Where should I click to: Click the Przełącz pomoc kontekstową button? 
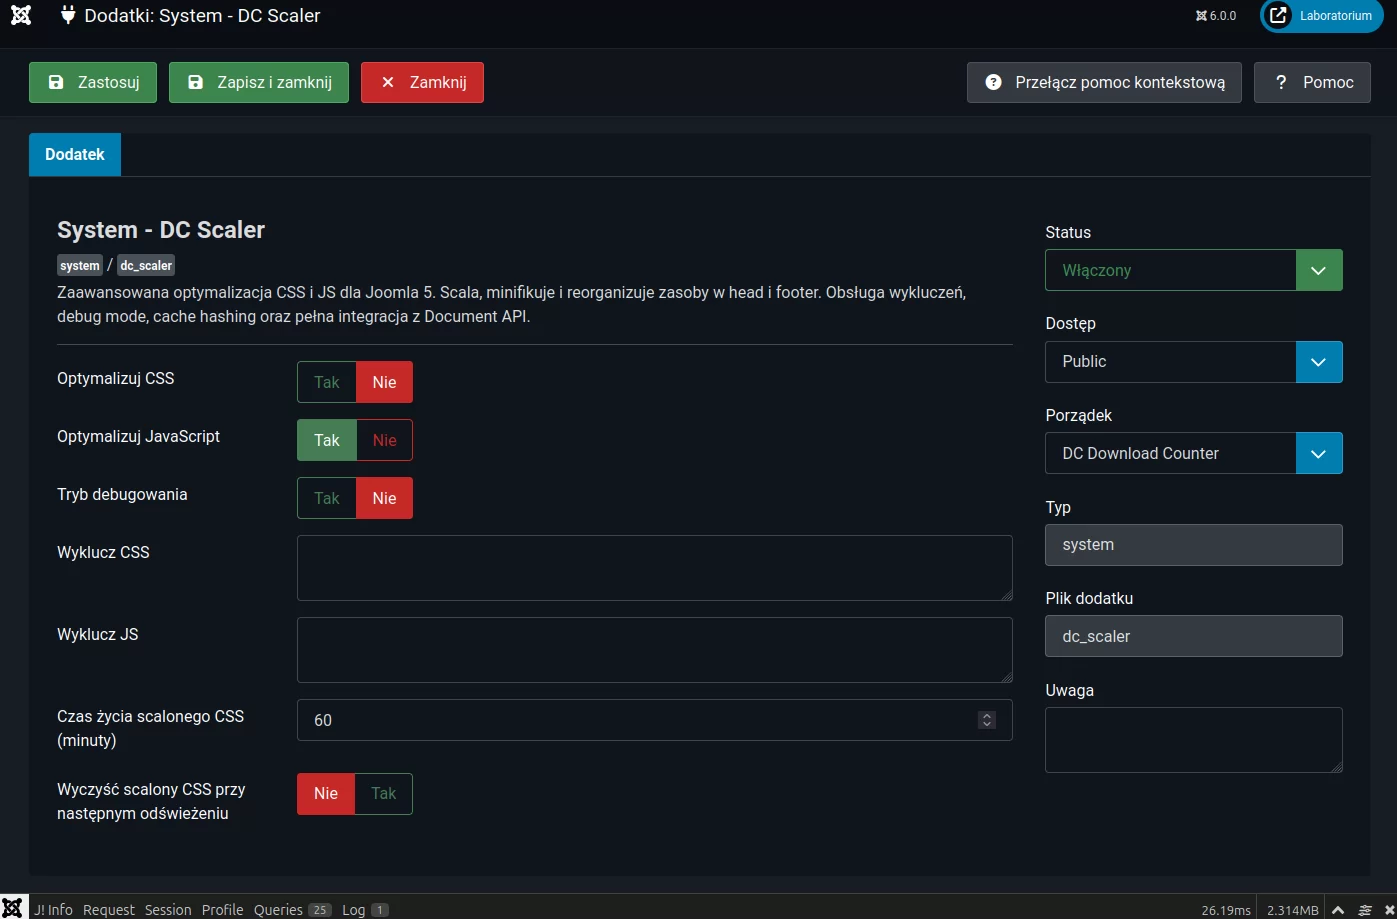(x=1104, y=83)
